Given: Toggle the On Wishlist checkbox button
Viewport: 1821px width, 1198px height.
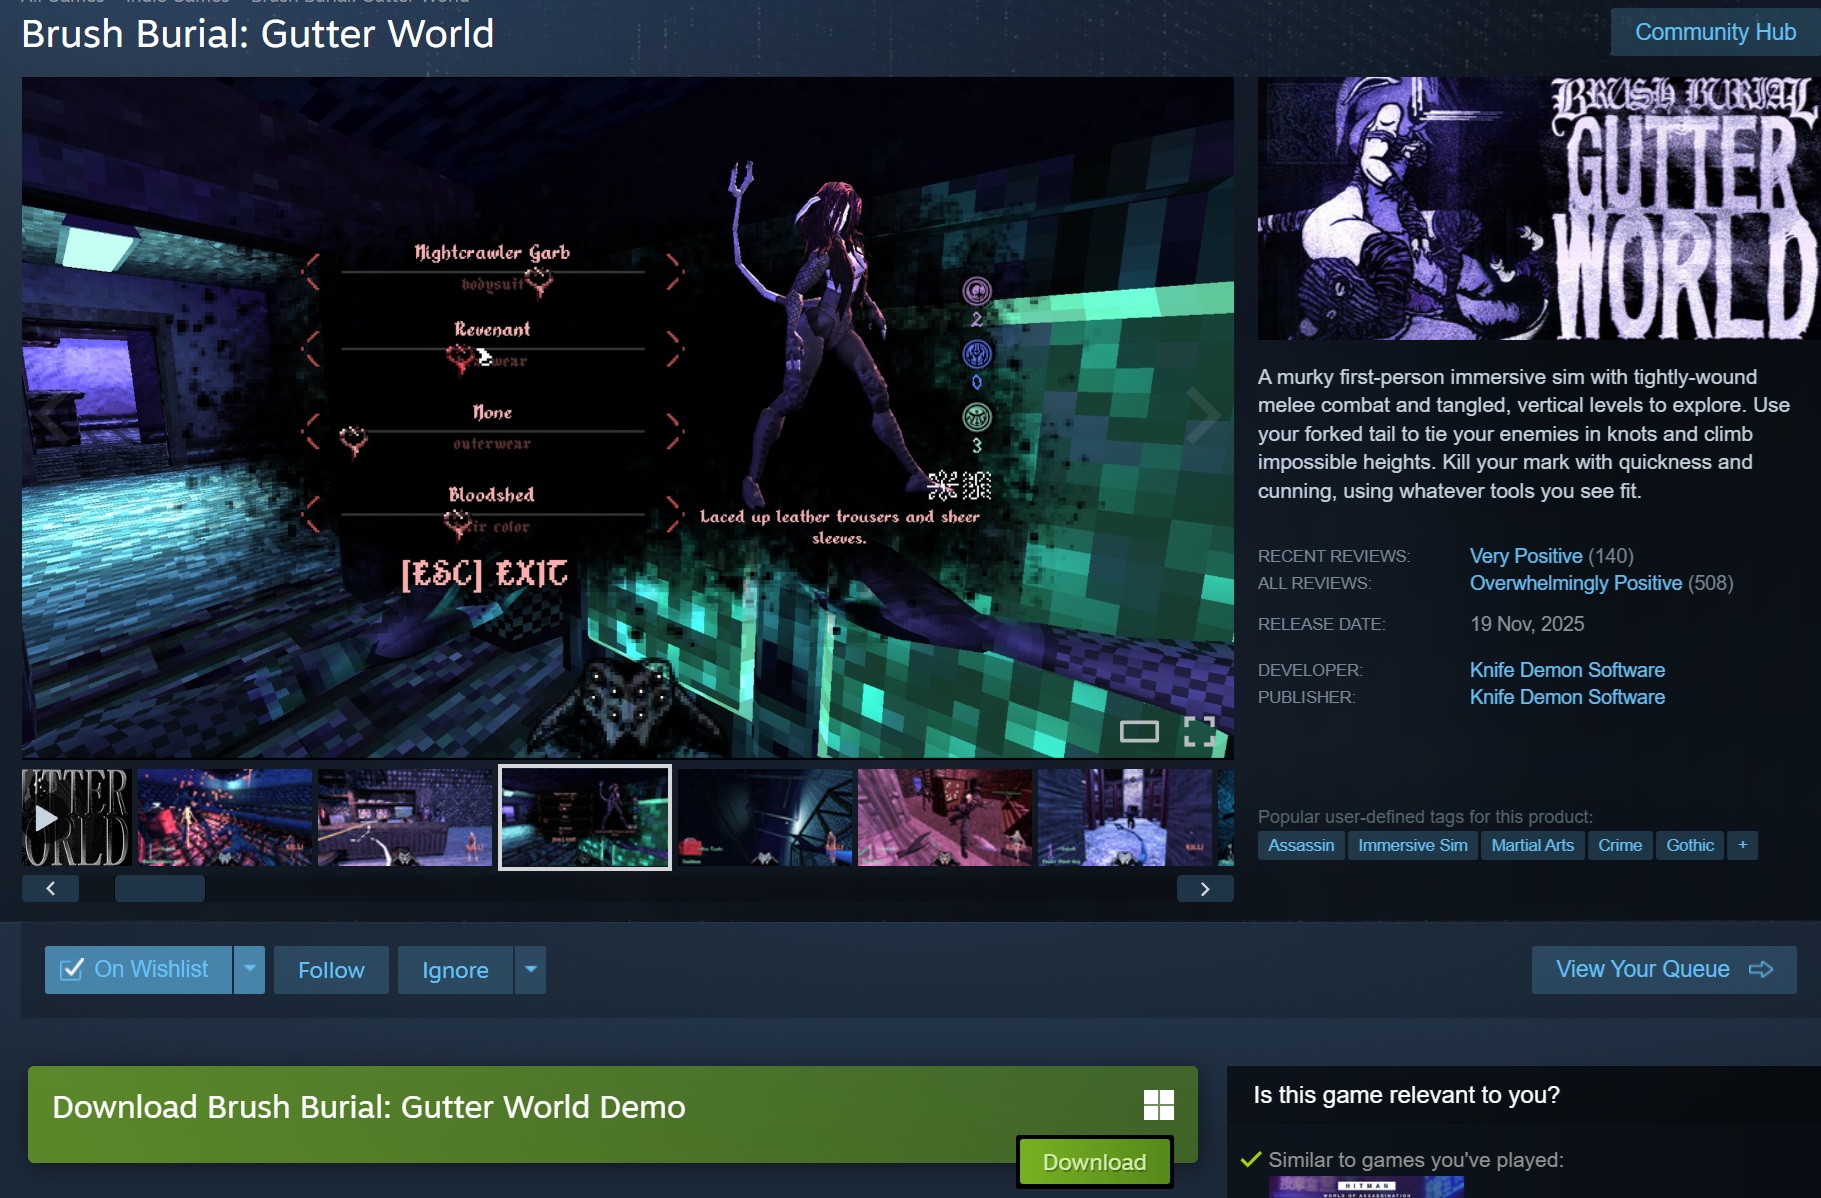Looking at the screenshot, I should [138, 970].
